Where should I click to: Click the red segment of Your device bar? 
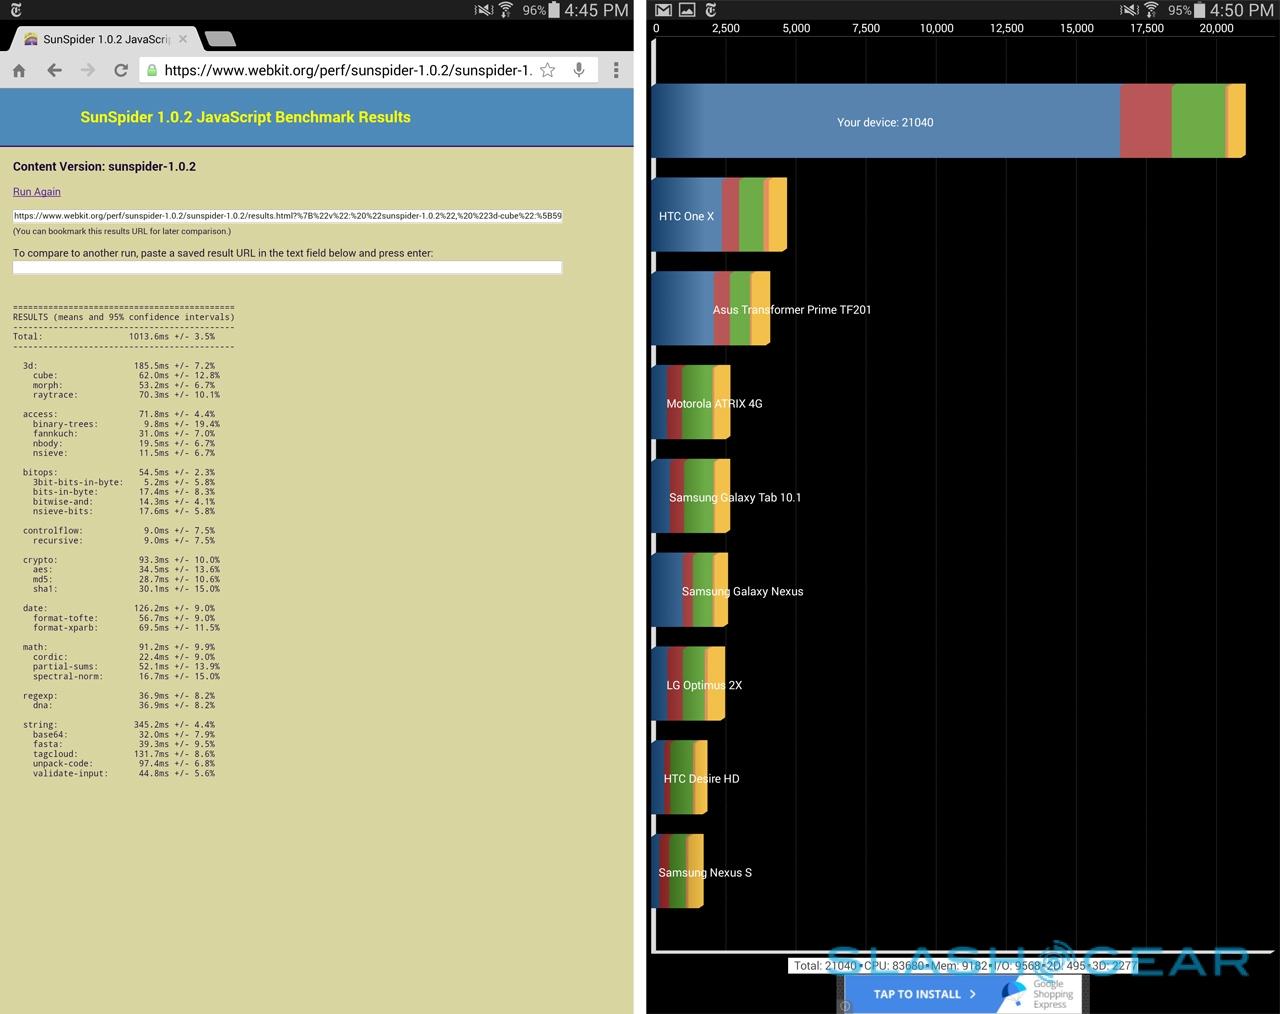tap(1146, 121)
